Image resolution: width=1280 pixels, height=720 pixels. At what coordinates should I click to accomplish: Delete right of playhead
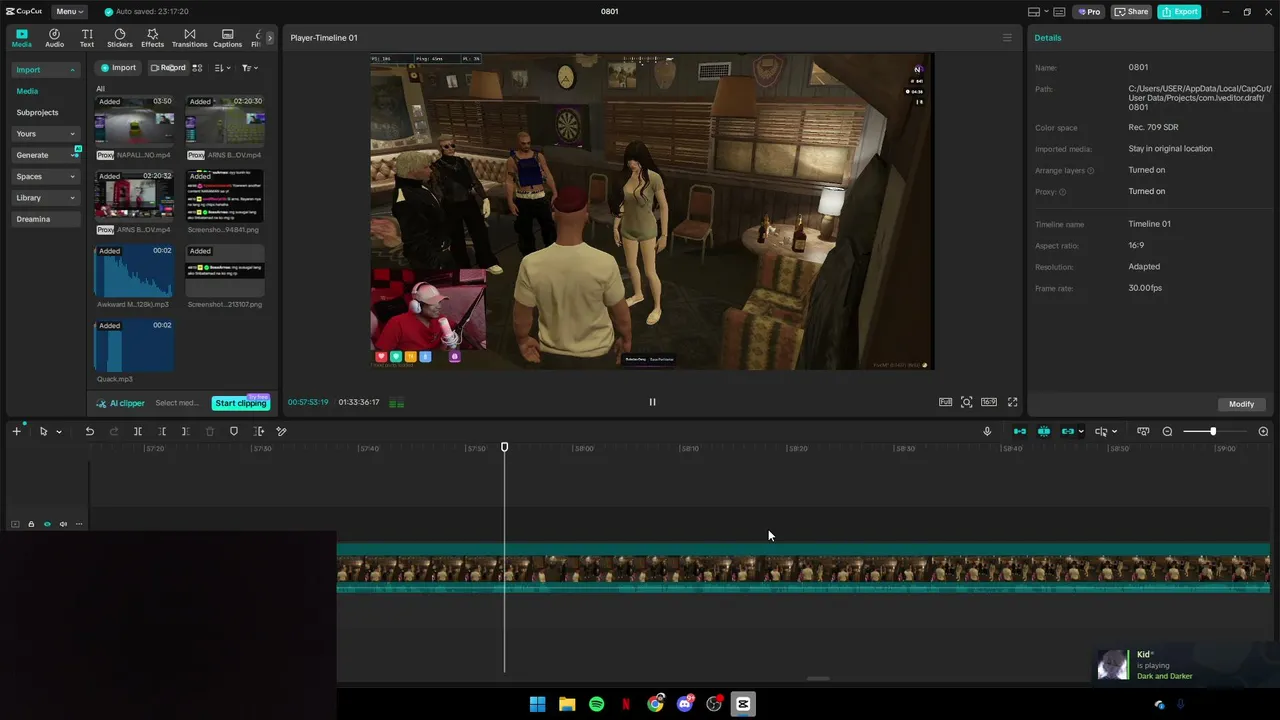(x=185, y=431)
